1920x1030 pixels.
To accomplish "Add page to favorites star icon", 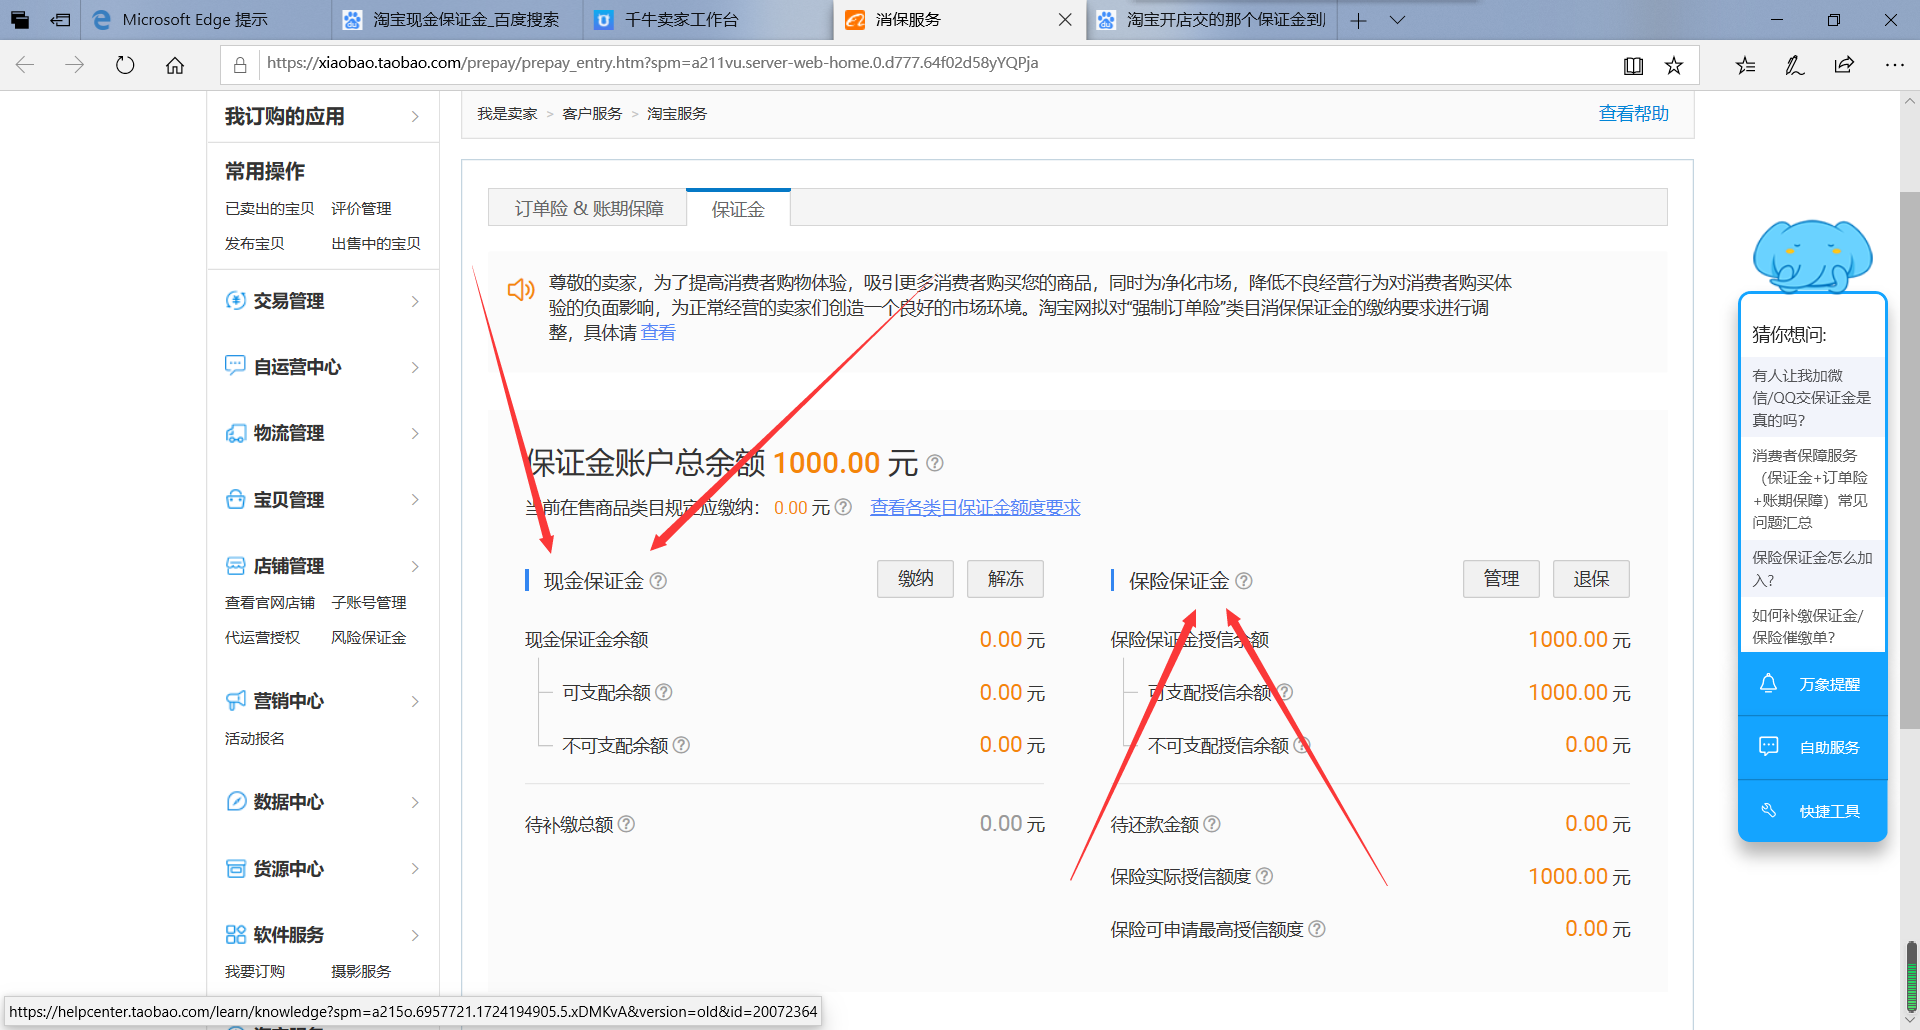I will (1674, 66).
